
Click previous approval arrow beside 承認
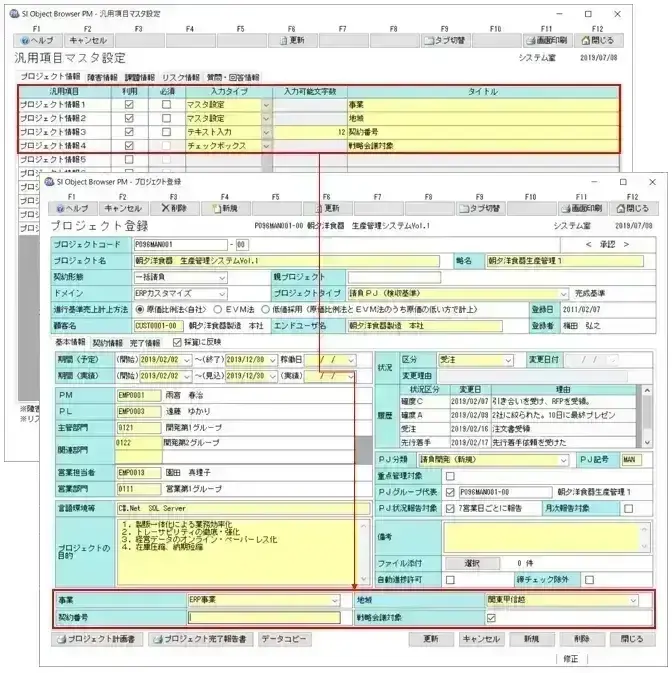click(589, 244)
